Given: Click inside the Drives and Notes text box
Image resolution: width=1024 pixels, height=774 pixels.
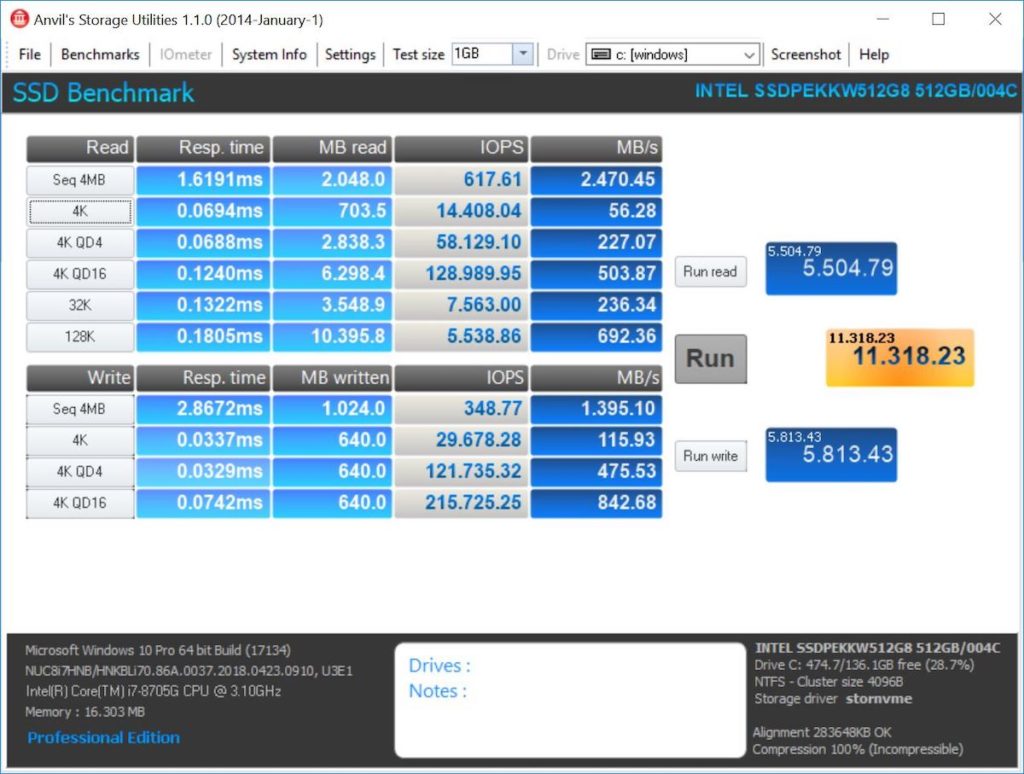Looking at the screenshot, I should pos(569,700).
